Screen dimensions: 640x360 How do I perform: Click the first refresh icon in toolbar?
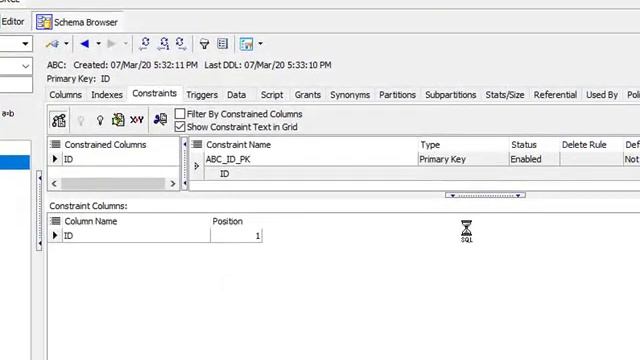click(144, 44)
